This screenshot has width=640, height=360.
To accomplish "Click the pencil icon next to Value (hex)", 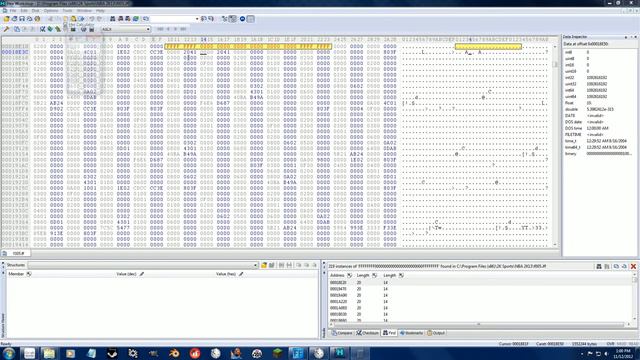I will pos(241,274).
